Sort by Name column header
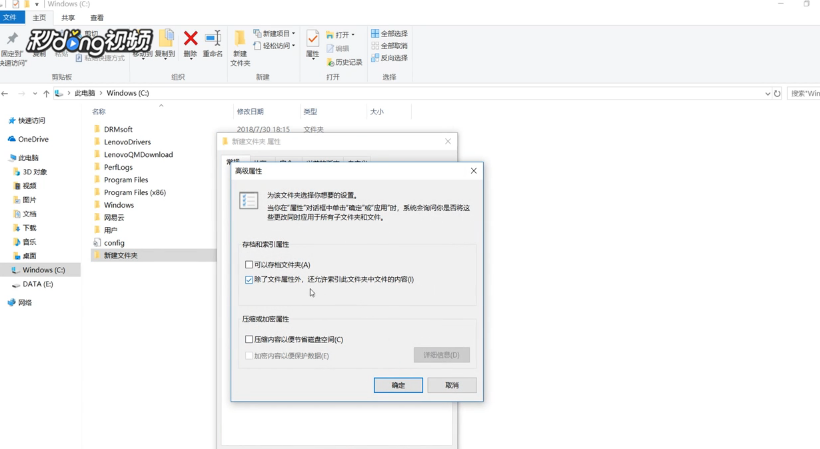This screenshot has width=820, height=449. pos(99,112)
